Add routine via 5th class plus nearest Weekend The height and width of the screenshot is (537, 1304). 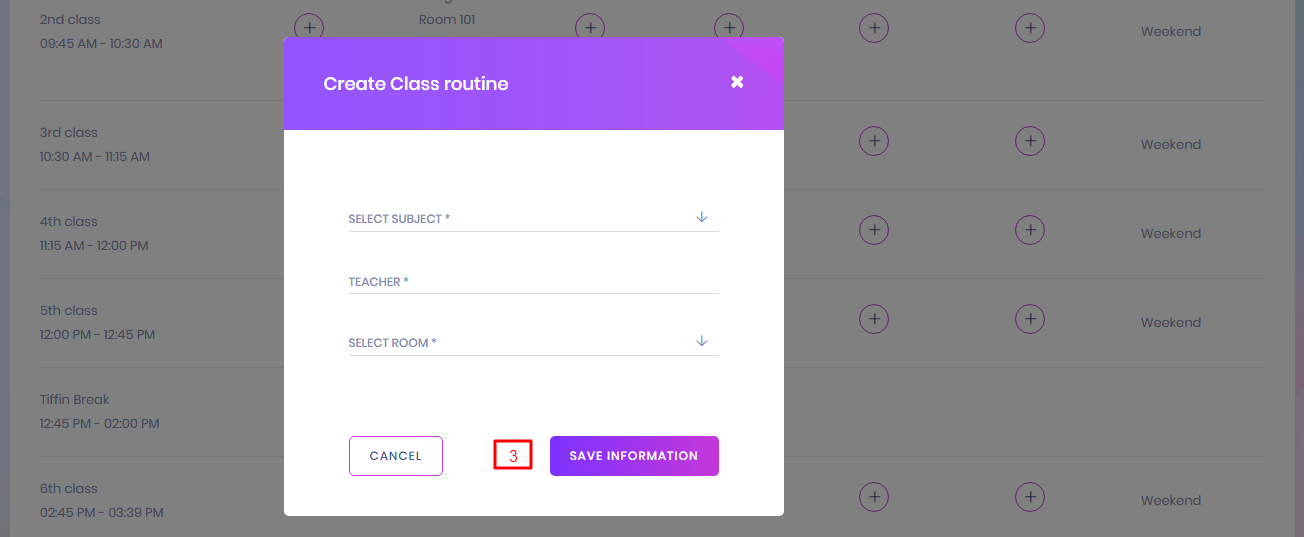1030,319
